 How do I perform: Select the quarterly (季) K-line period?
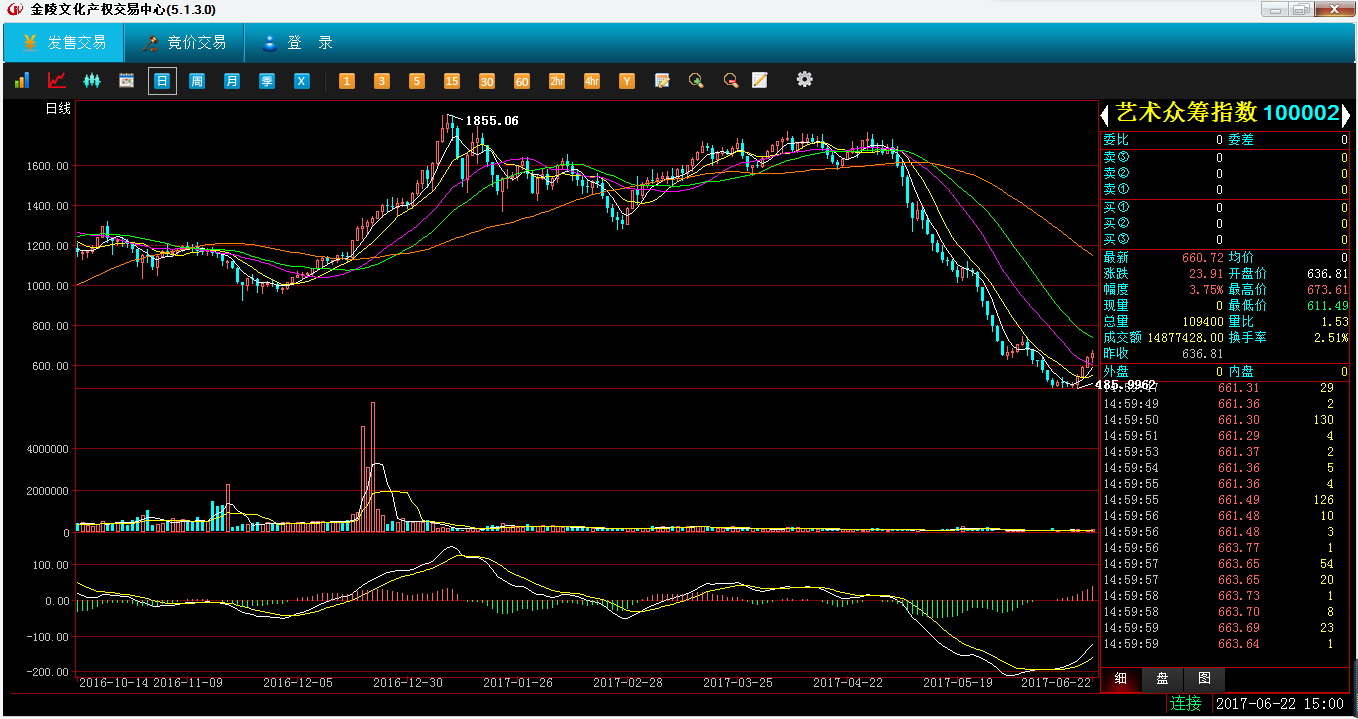267,81
